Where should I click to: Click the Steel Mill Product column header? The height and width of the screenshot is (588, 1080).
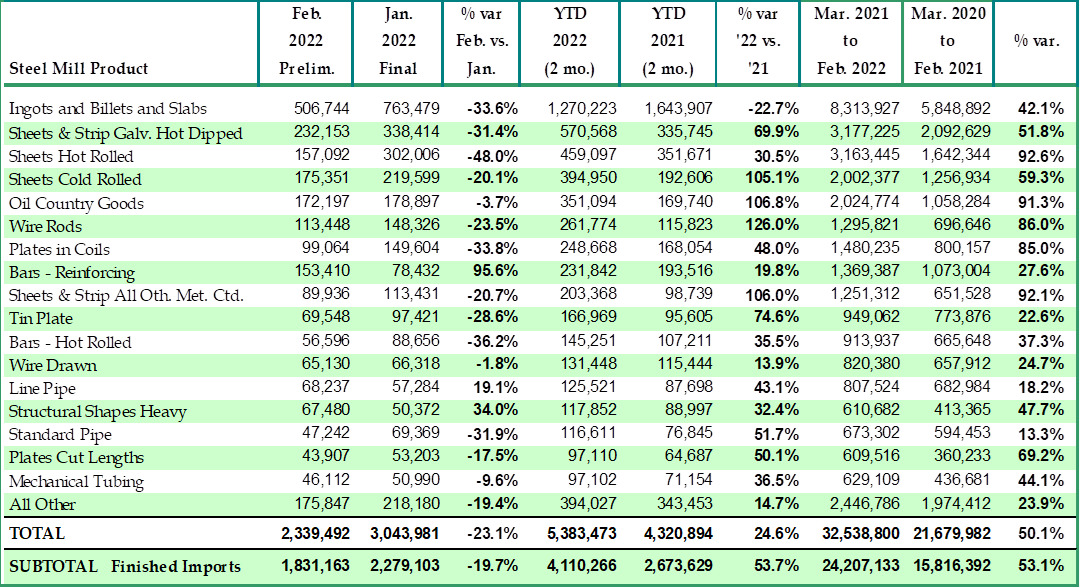tap(79, 68)
